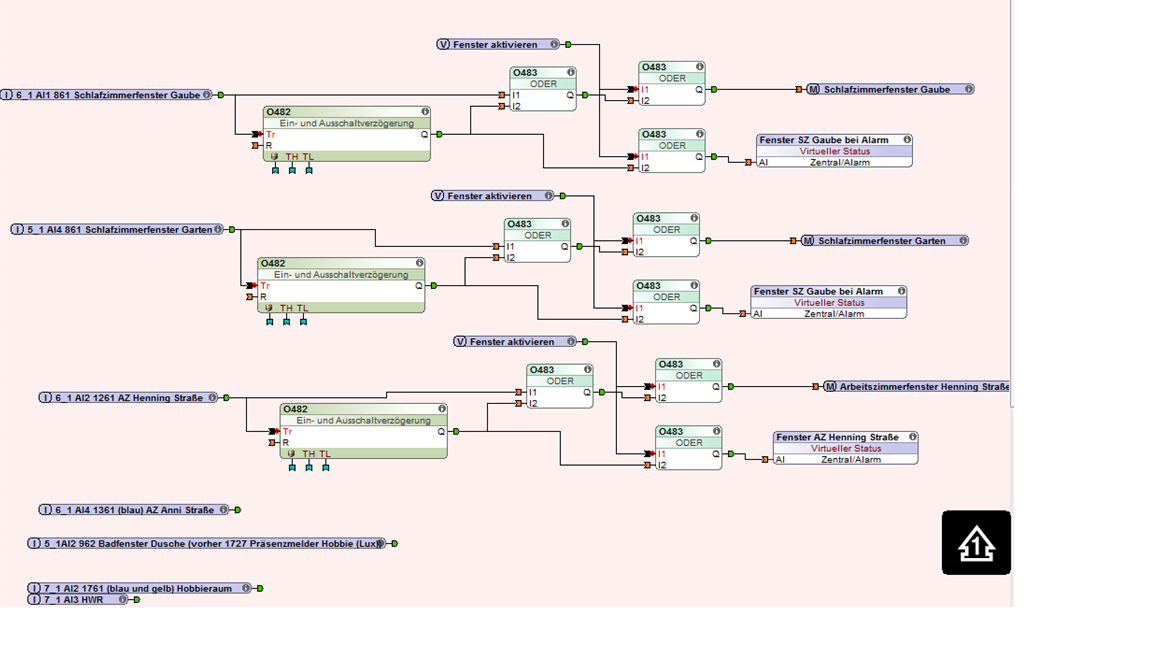
Task: Click Q output of bottom O482 delay block
Action: (441, 431)
